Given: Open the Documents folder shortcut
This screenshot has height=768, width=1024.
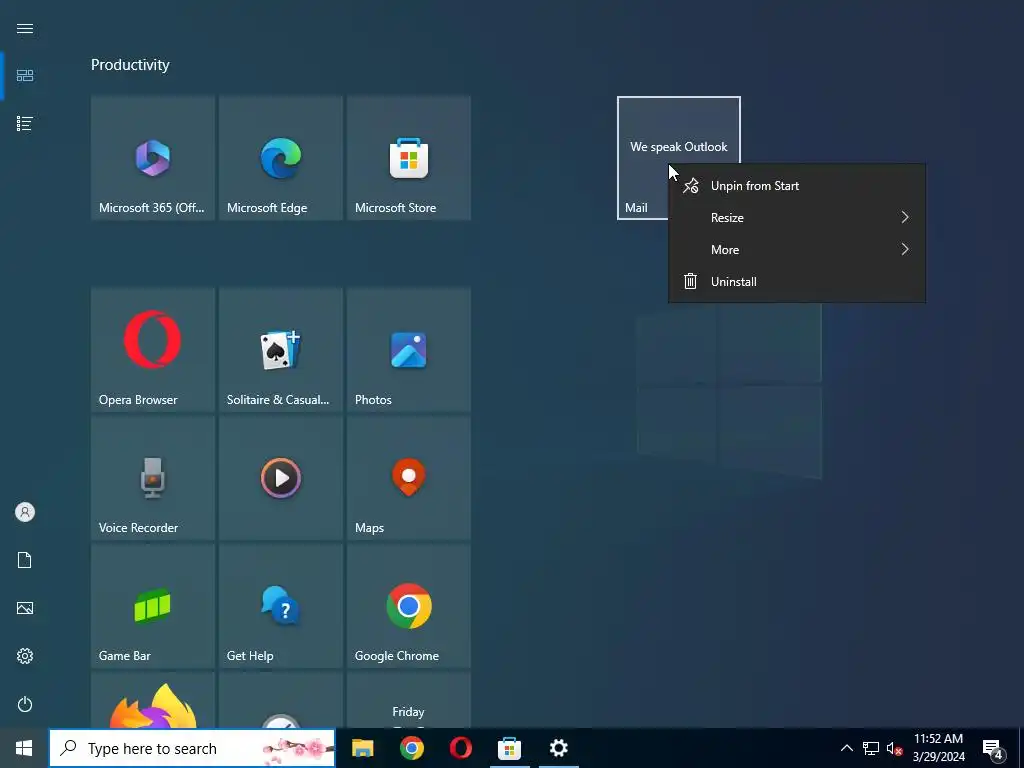Looking at the screenshot, I should tap(25, 560).
